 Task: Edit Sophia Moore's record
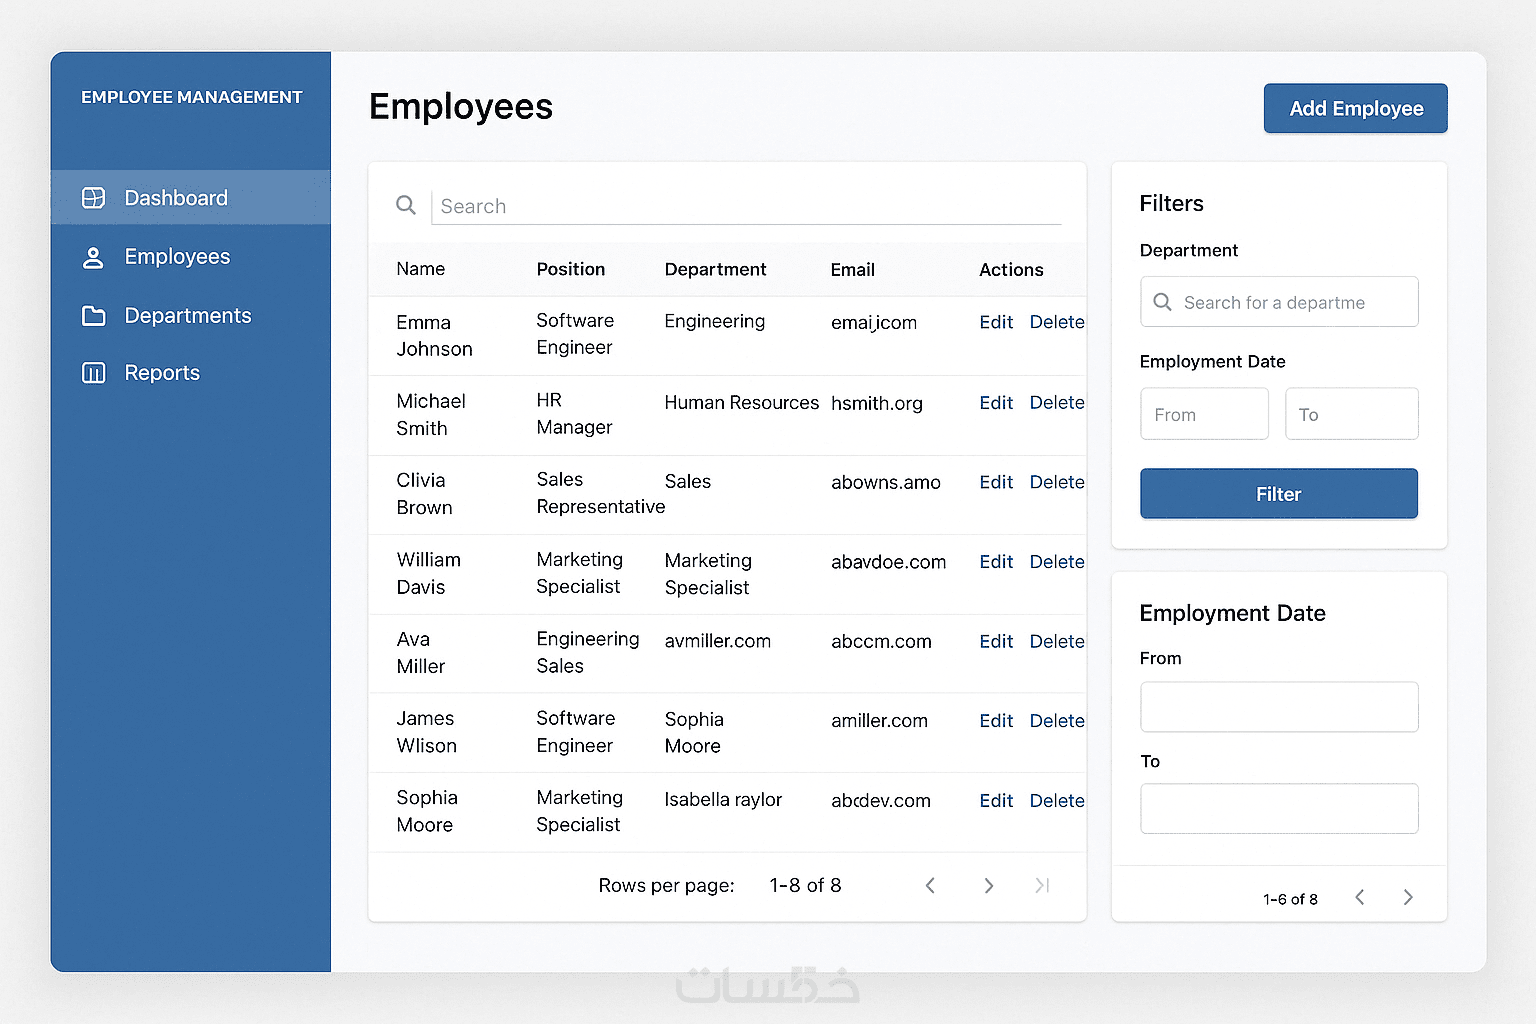point(996,801)
